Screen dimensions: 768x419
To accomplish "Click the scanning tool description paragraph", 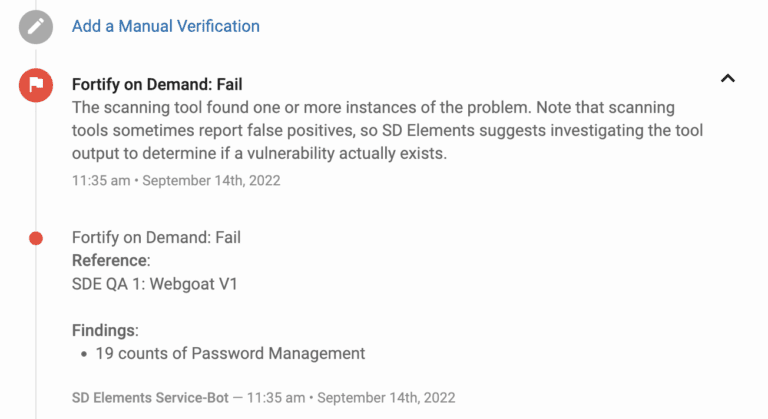I will [x=373, y=130].
